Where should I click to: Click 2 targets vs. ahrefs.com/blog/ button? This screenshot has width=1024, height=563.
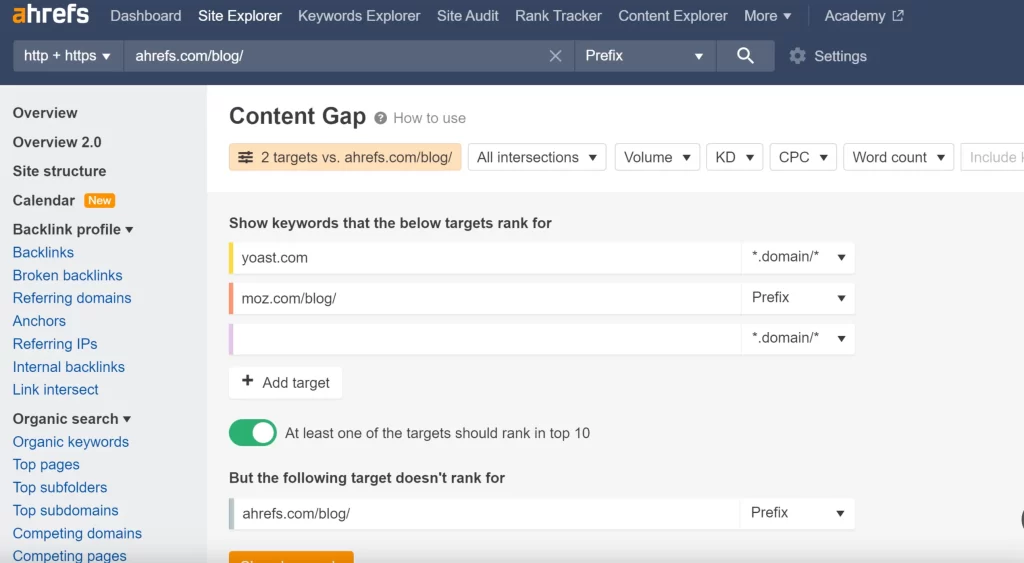tap(345, 157)
